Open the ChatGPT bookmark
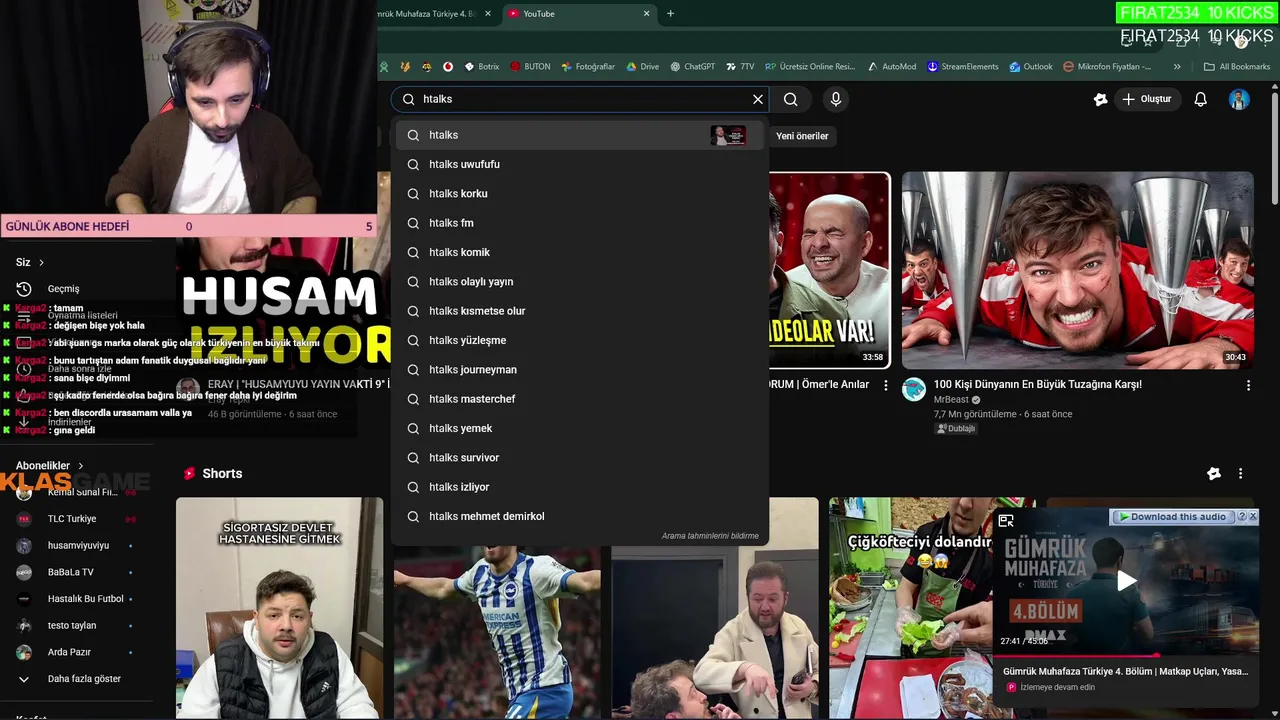Screen dimensions: 1280x720 [693, 67]
